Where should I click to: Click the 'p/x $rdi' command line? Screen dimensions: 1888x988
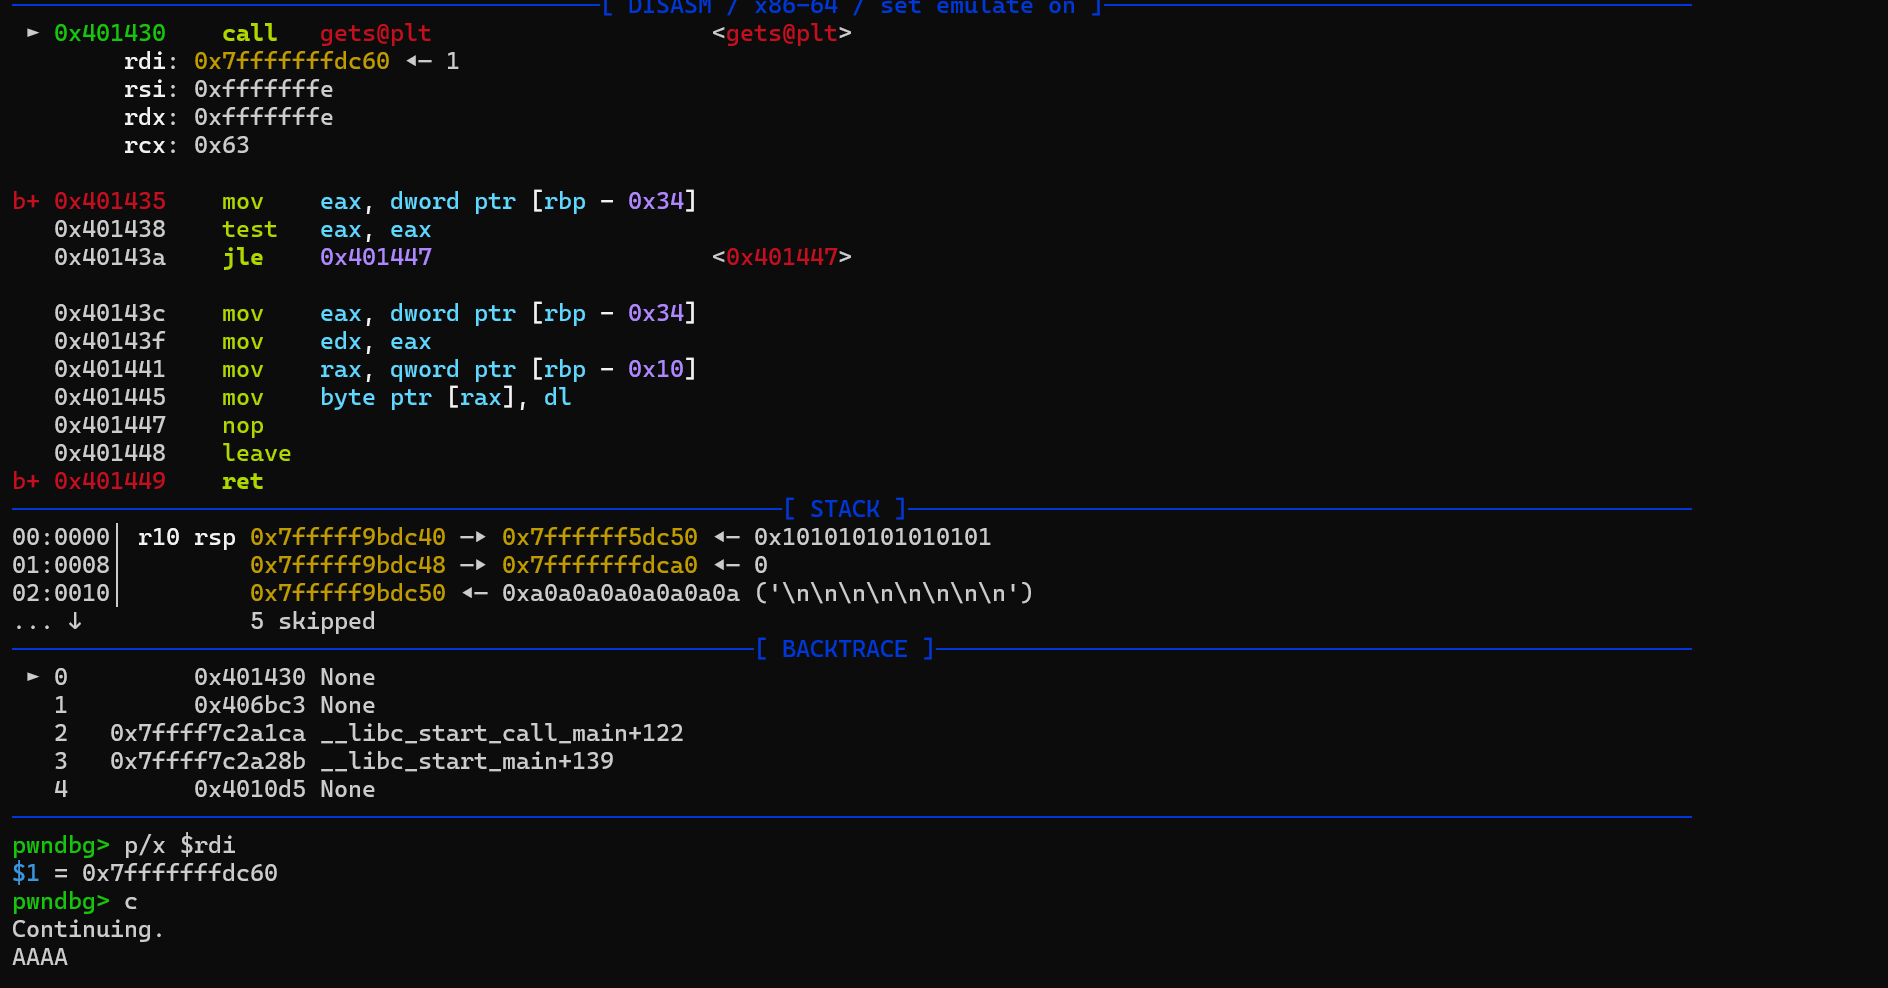click(x=179, y=845)
